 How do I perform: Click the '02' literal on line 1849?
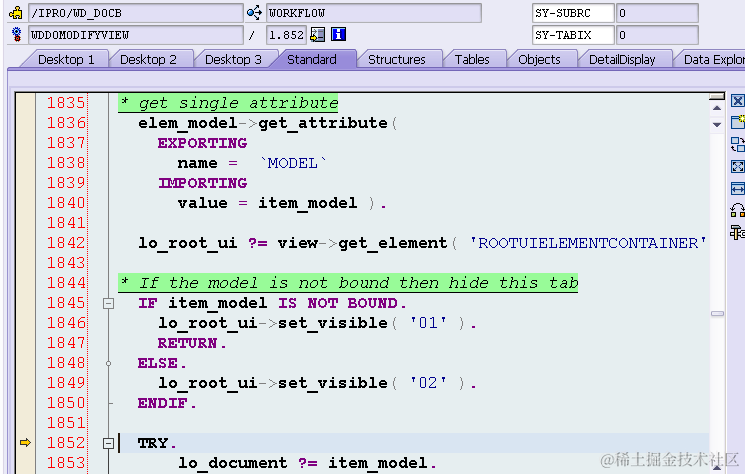tap(428, 383)
